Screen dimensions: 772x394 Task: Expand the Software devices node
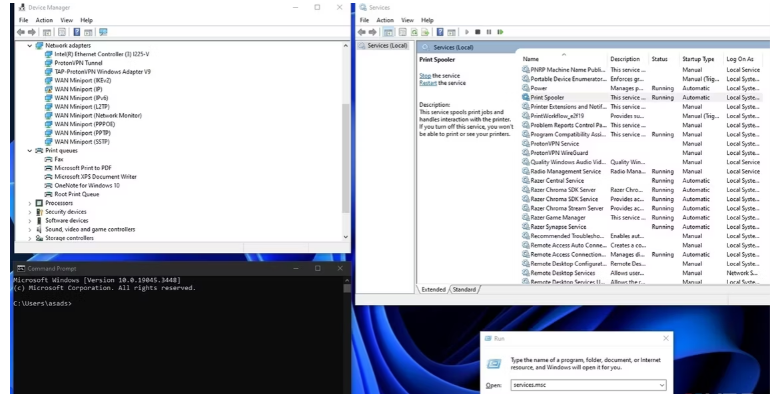tap(30, 221)
